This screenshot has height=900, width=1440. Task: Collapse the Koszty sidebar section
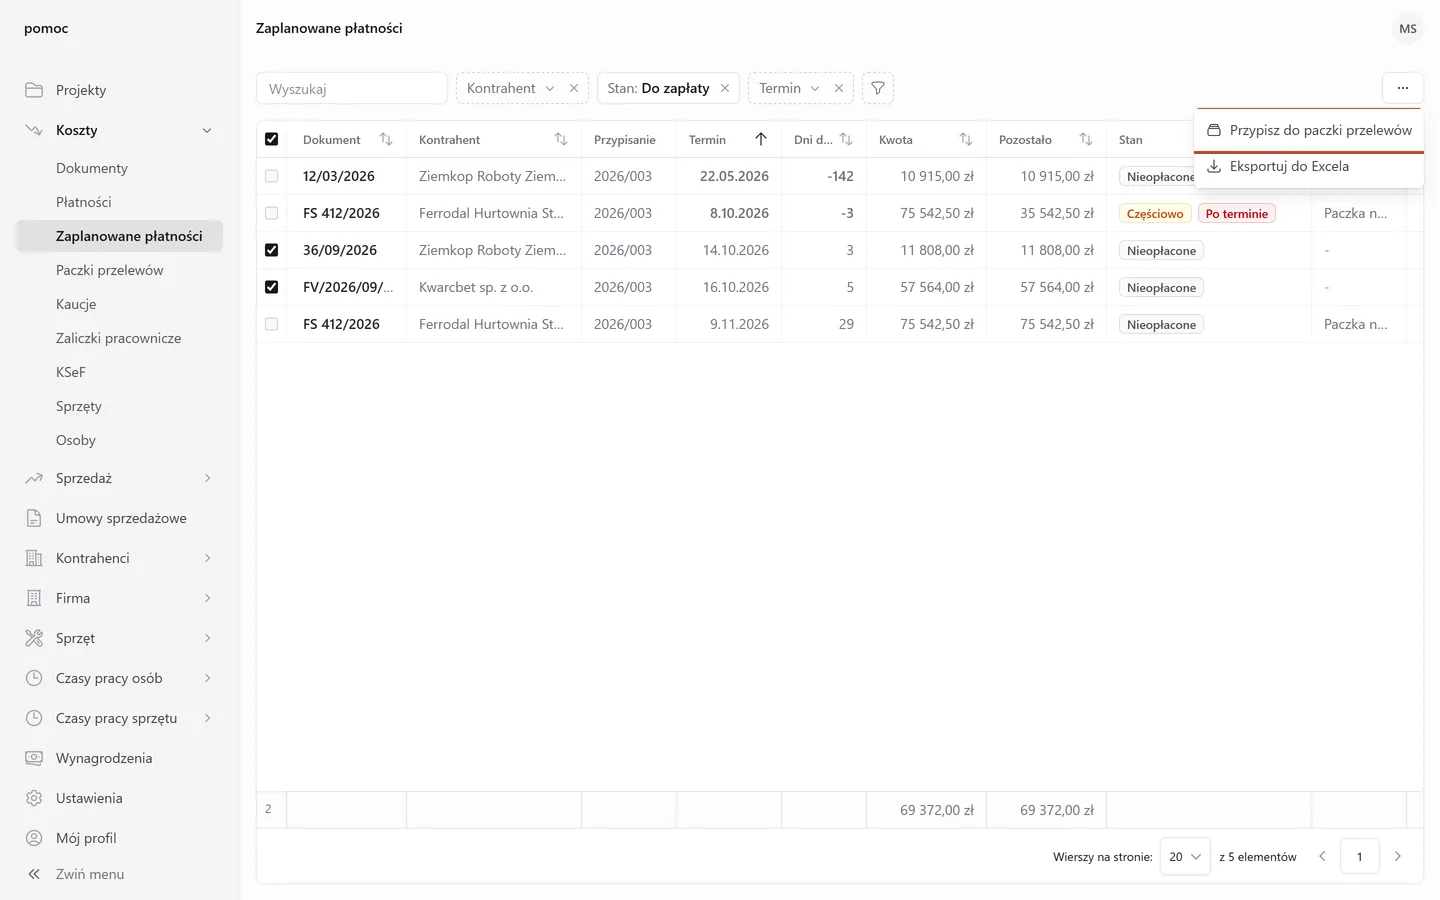(119, 130)
